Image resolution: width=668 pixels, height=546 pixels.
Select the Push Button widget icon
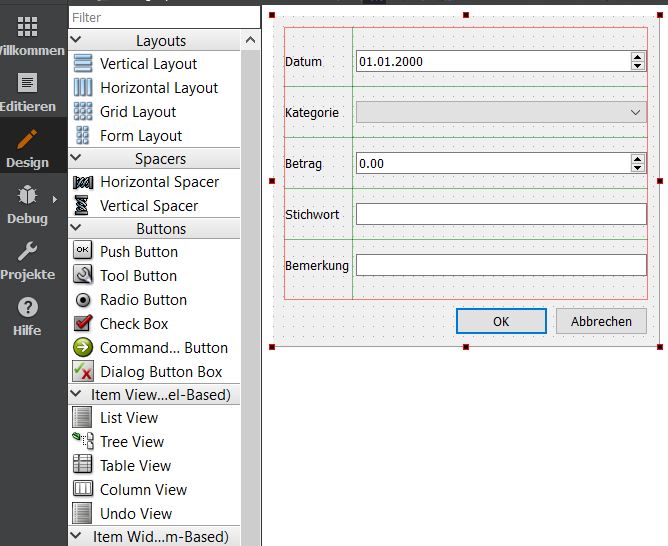click(83, 252)
